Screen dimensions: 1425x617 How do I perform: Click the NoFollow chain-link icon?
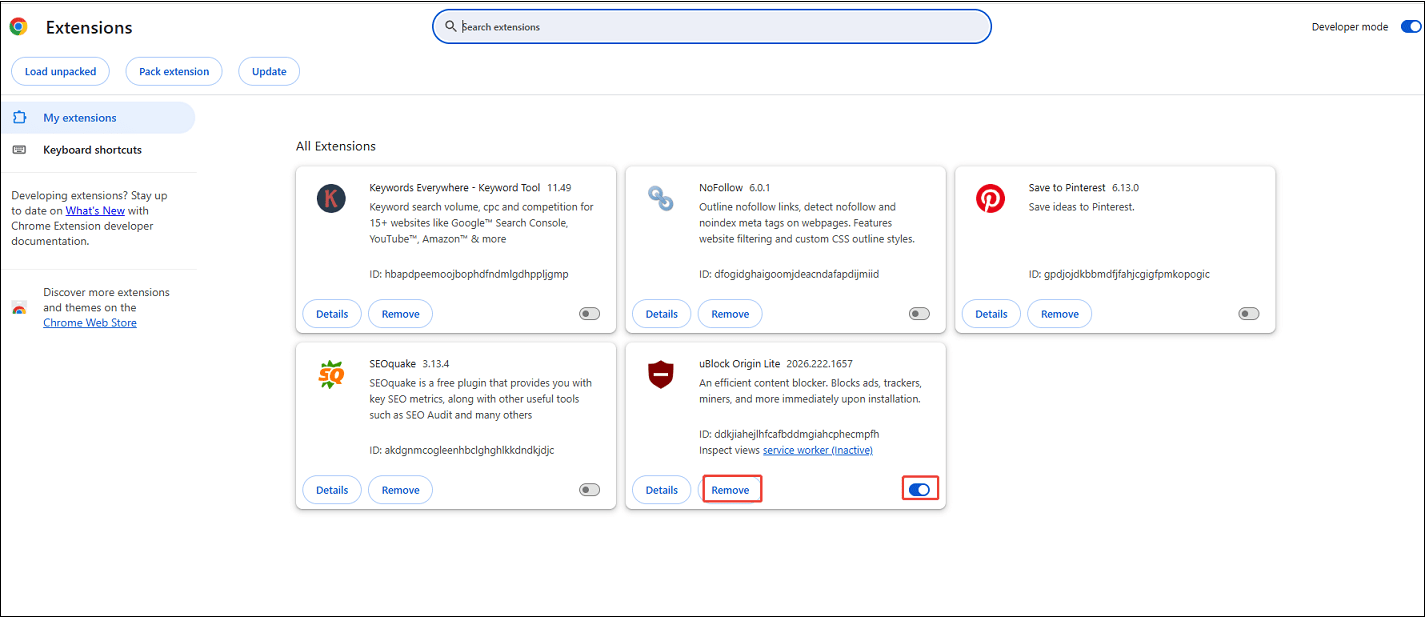point(660,198)
